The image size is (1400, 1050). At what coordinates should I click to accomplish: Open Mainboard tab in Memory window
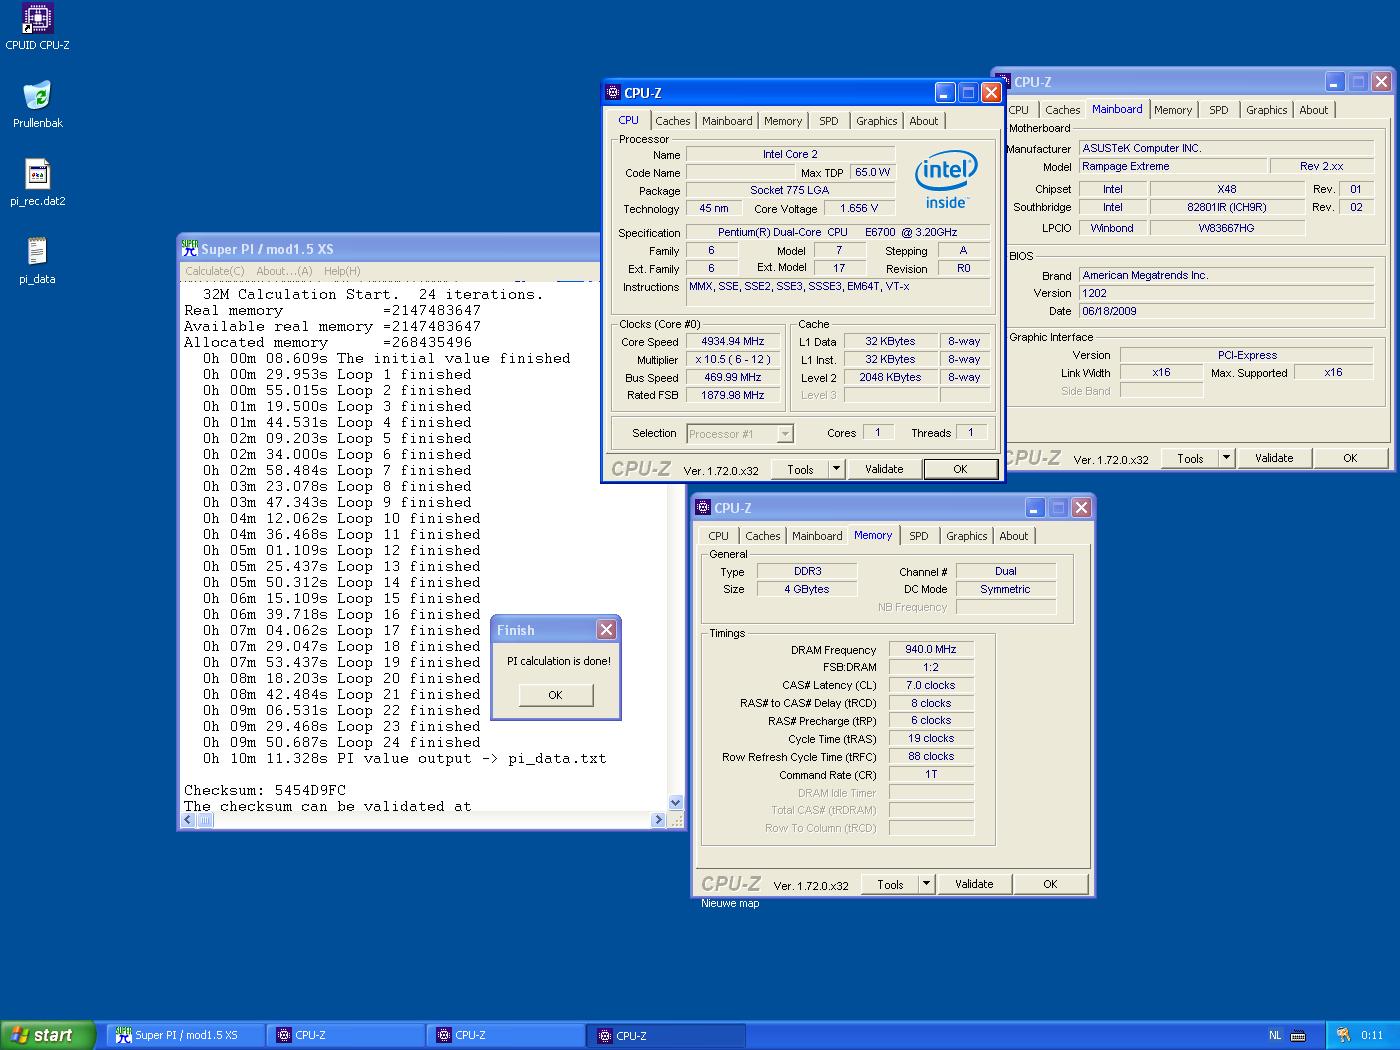click(817, 536)
